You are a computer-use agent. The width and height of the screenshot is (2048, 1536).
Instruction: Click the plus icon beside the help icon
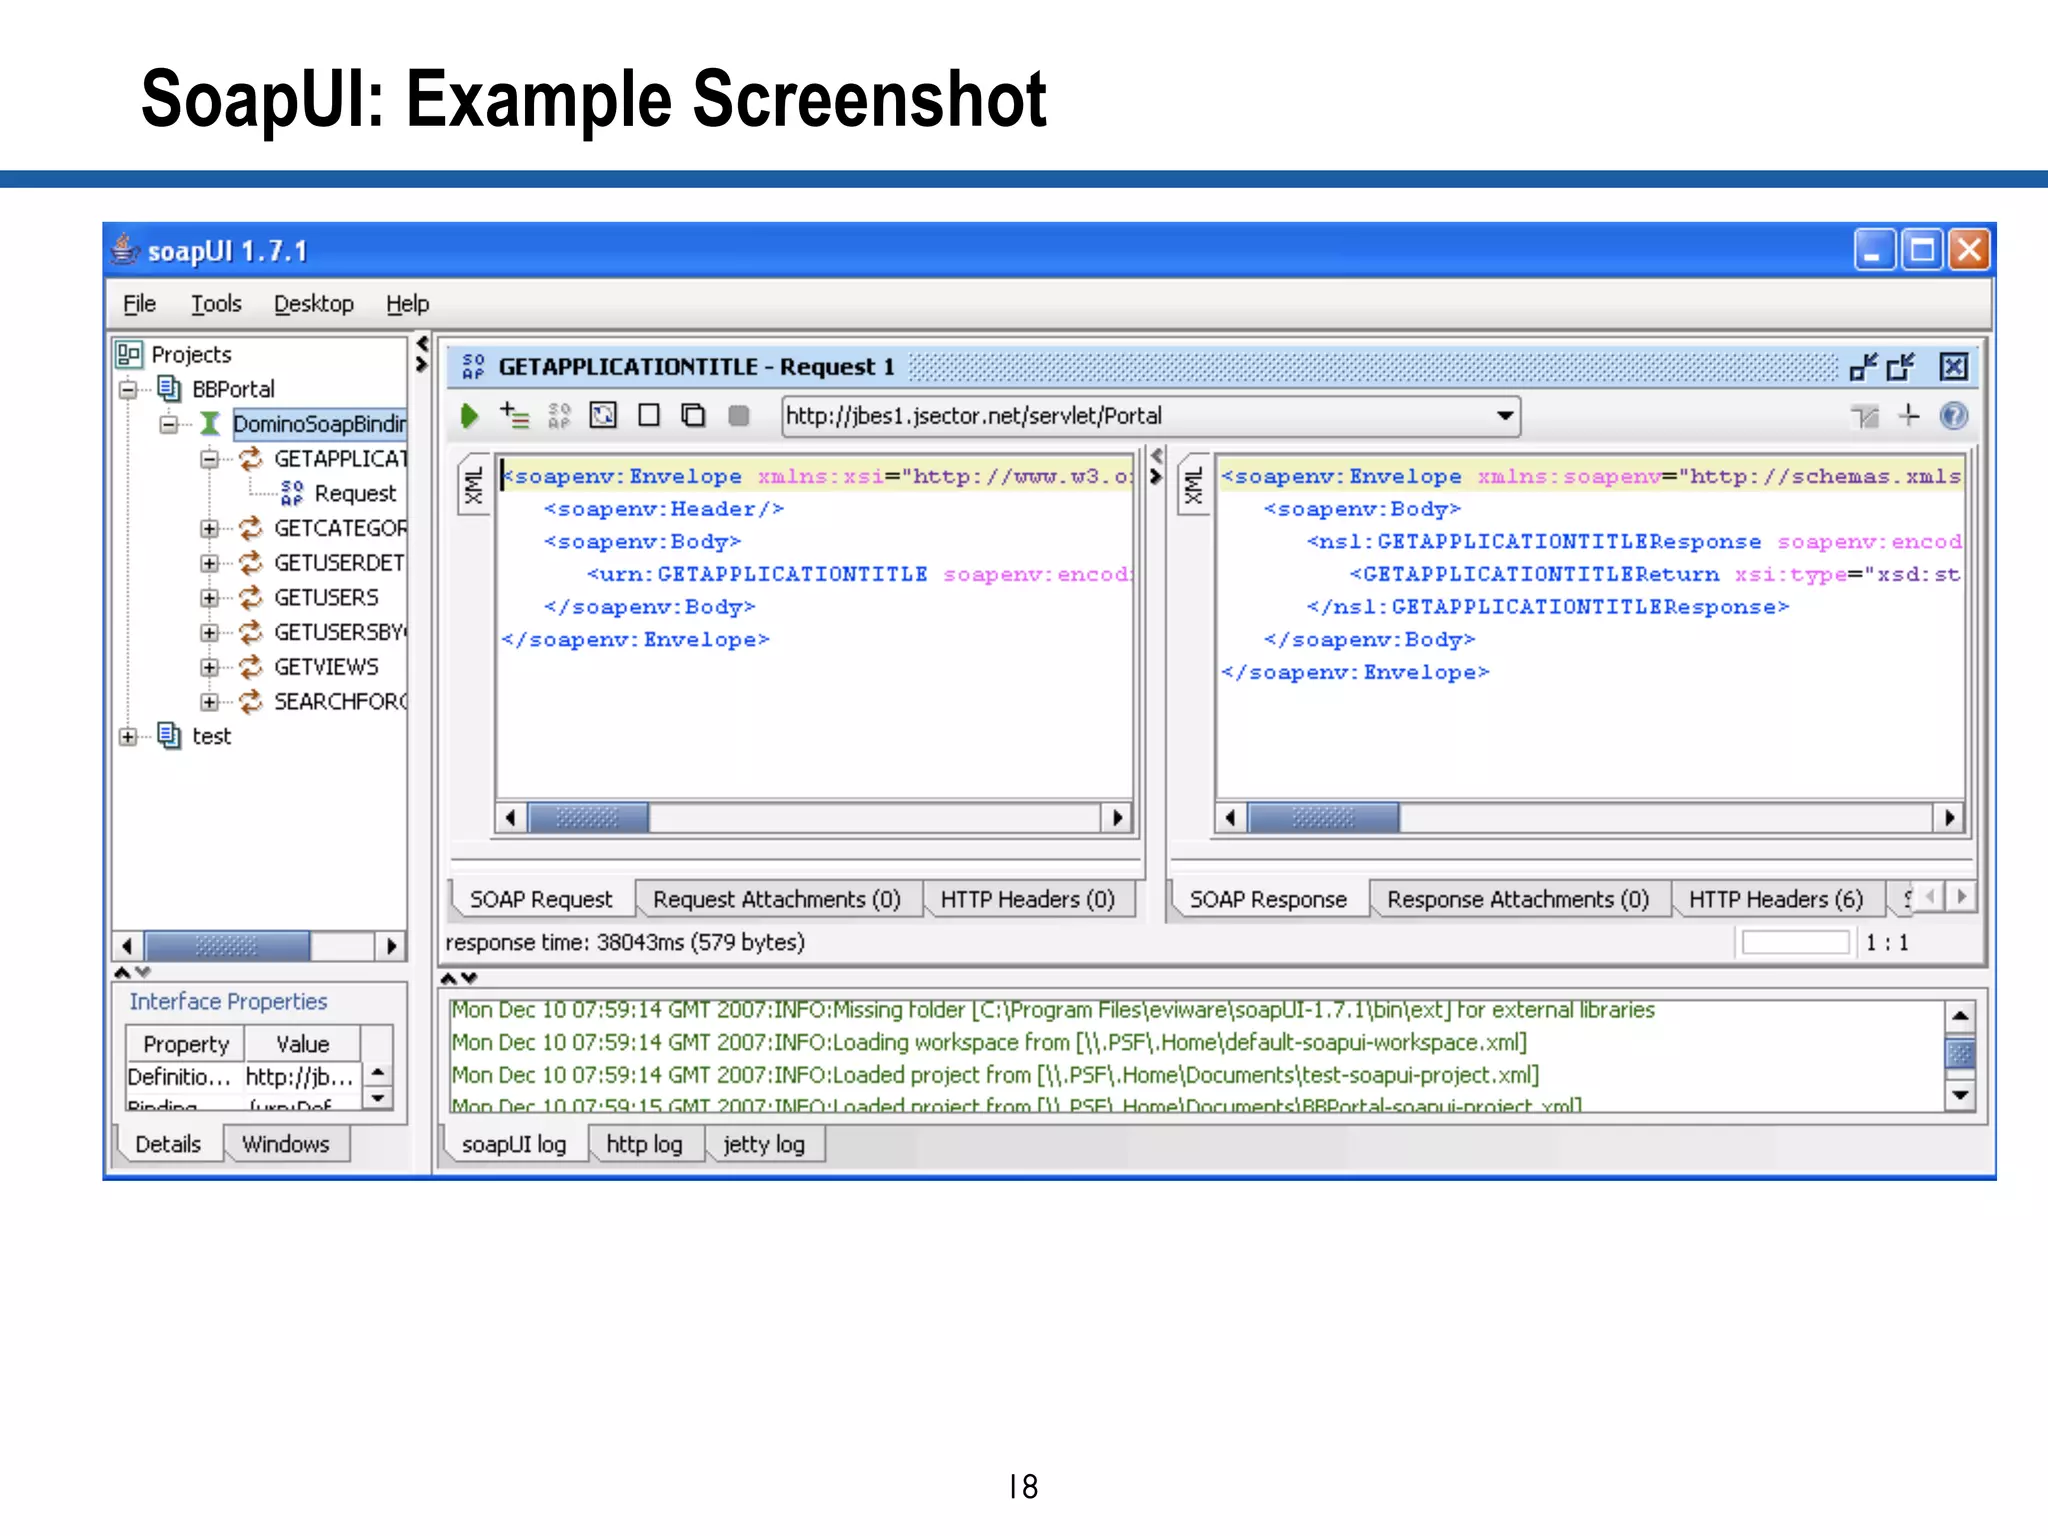pos(1909,415)
